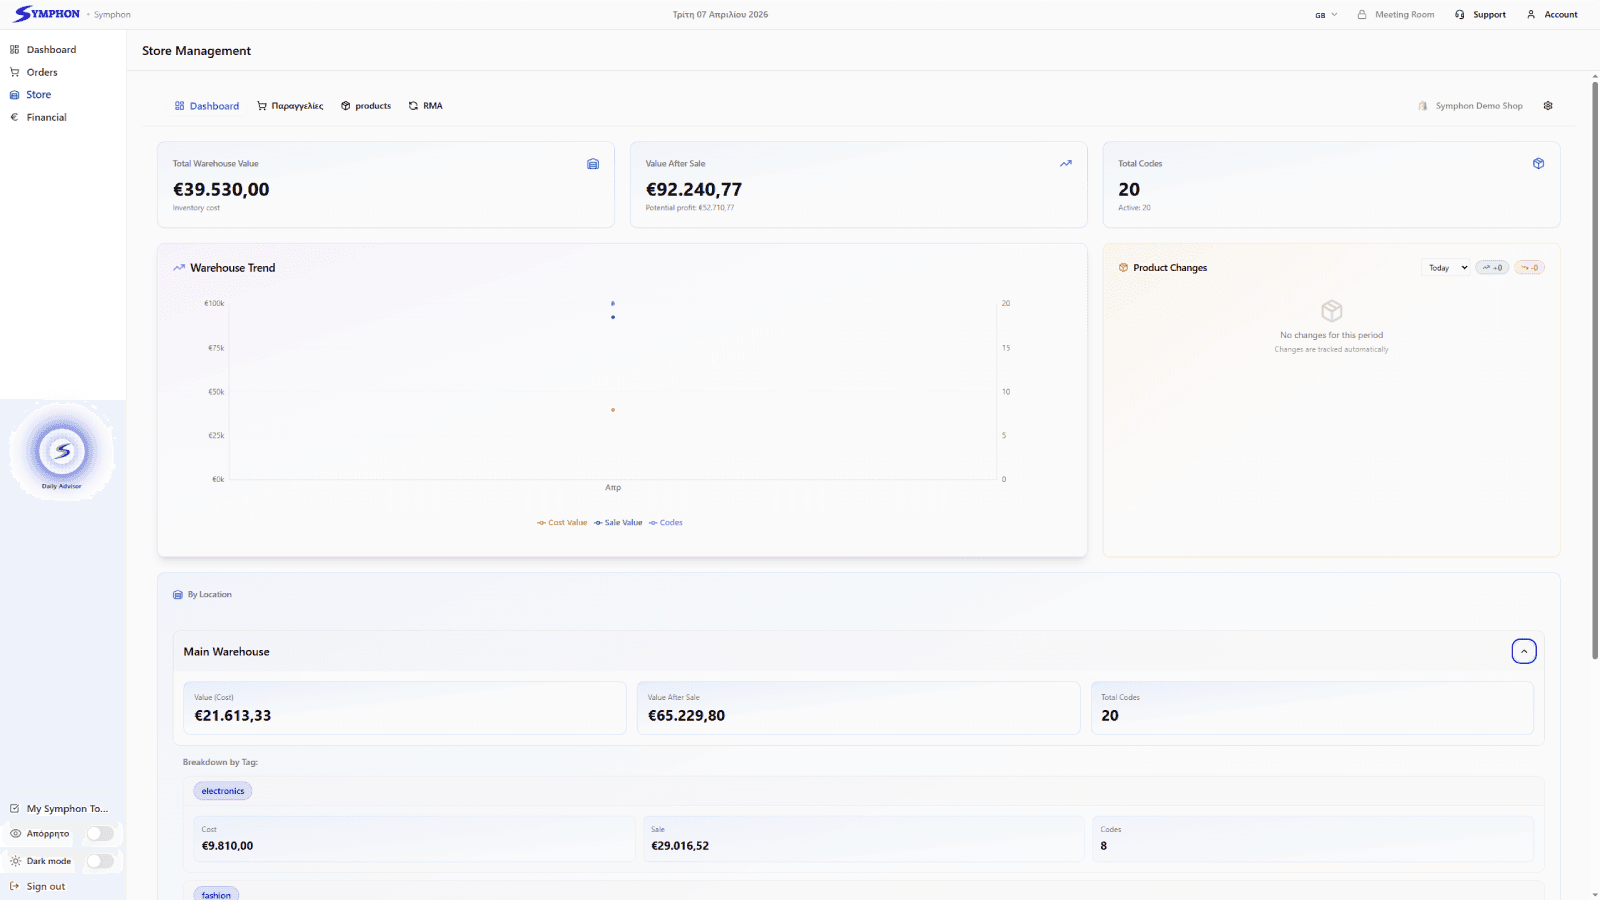This screenshot has height=900, width=1600.
Task: Click Sign out in the sidebar
Action: click(x=37, y=886)
